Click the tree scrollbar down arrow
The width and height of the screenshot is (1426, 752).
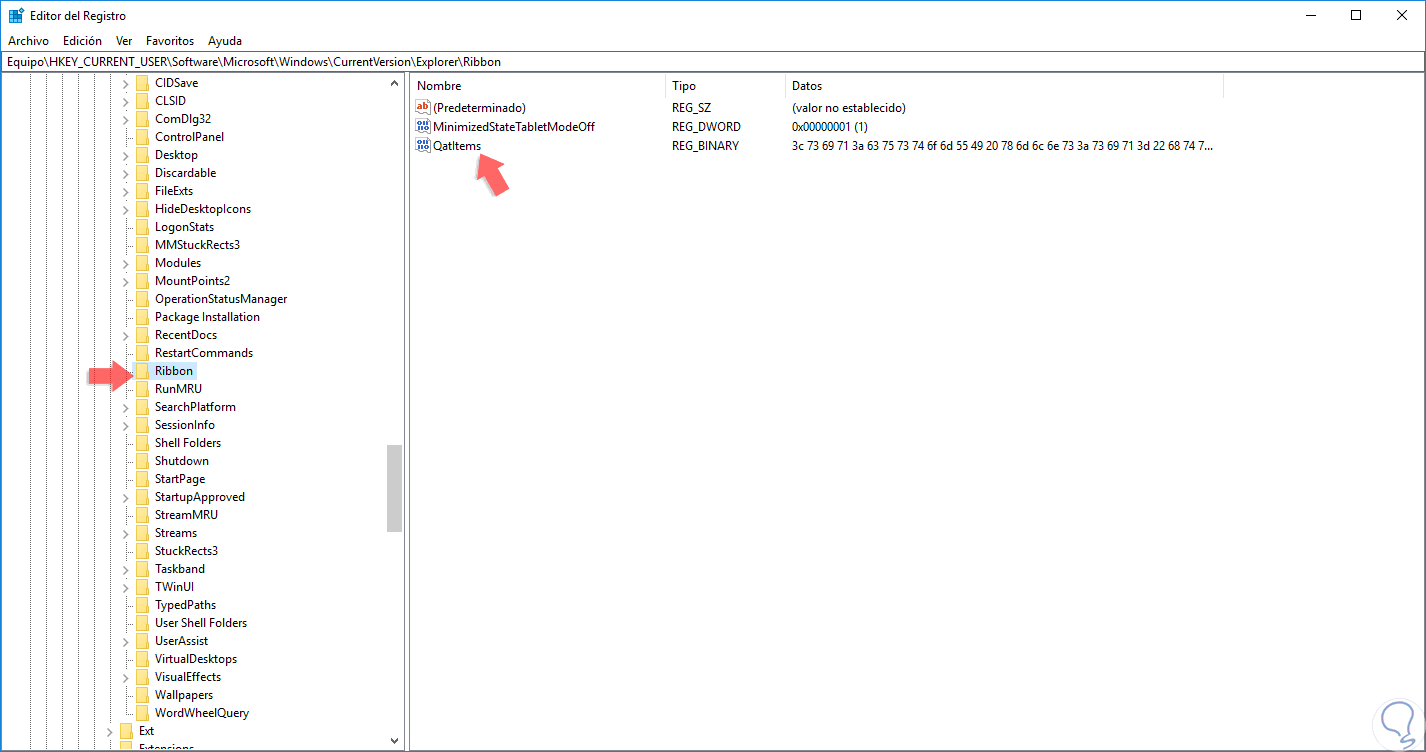[x=394, y=740]
